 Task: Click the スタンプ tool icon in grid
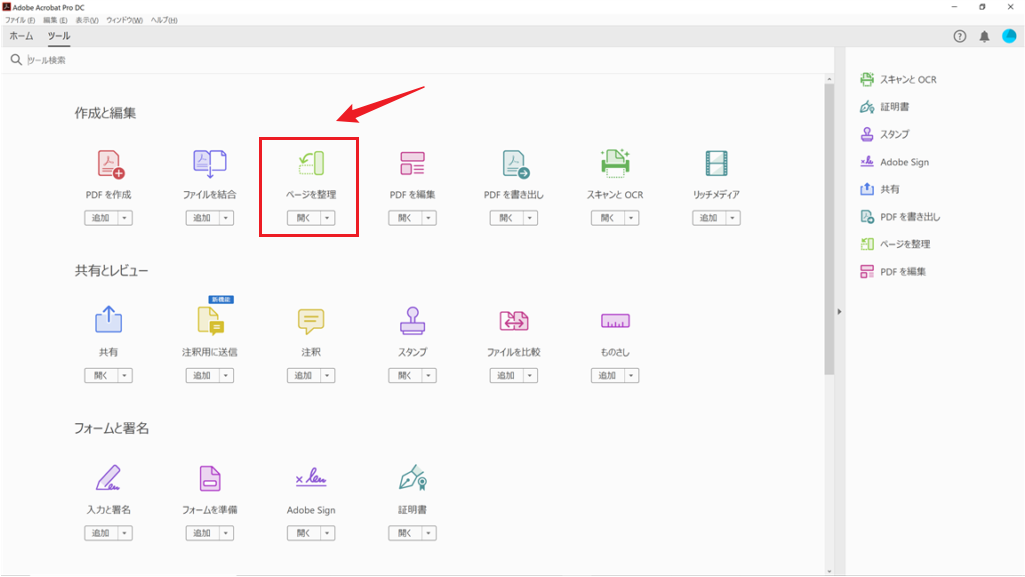(412, 320)
